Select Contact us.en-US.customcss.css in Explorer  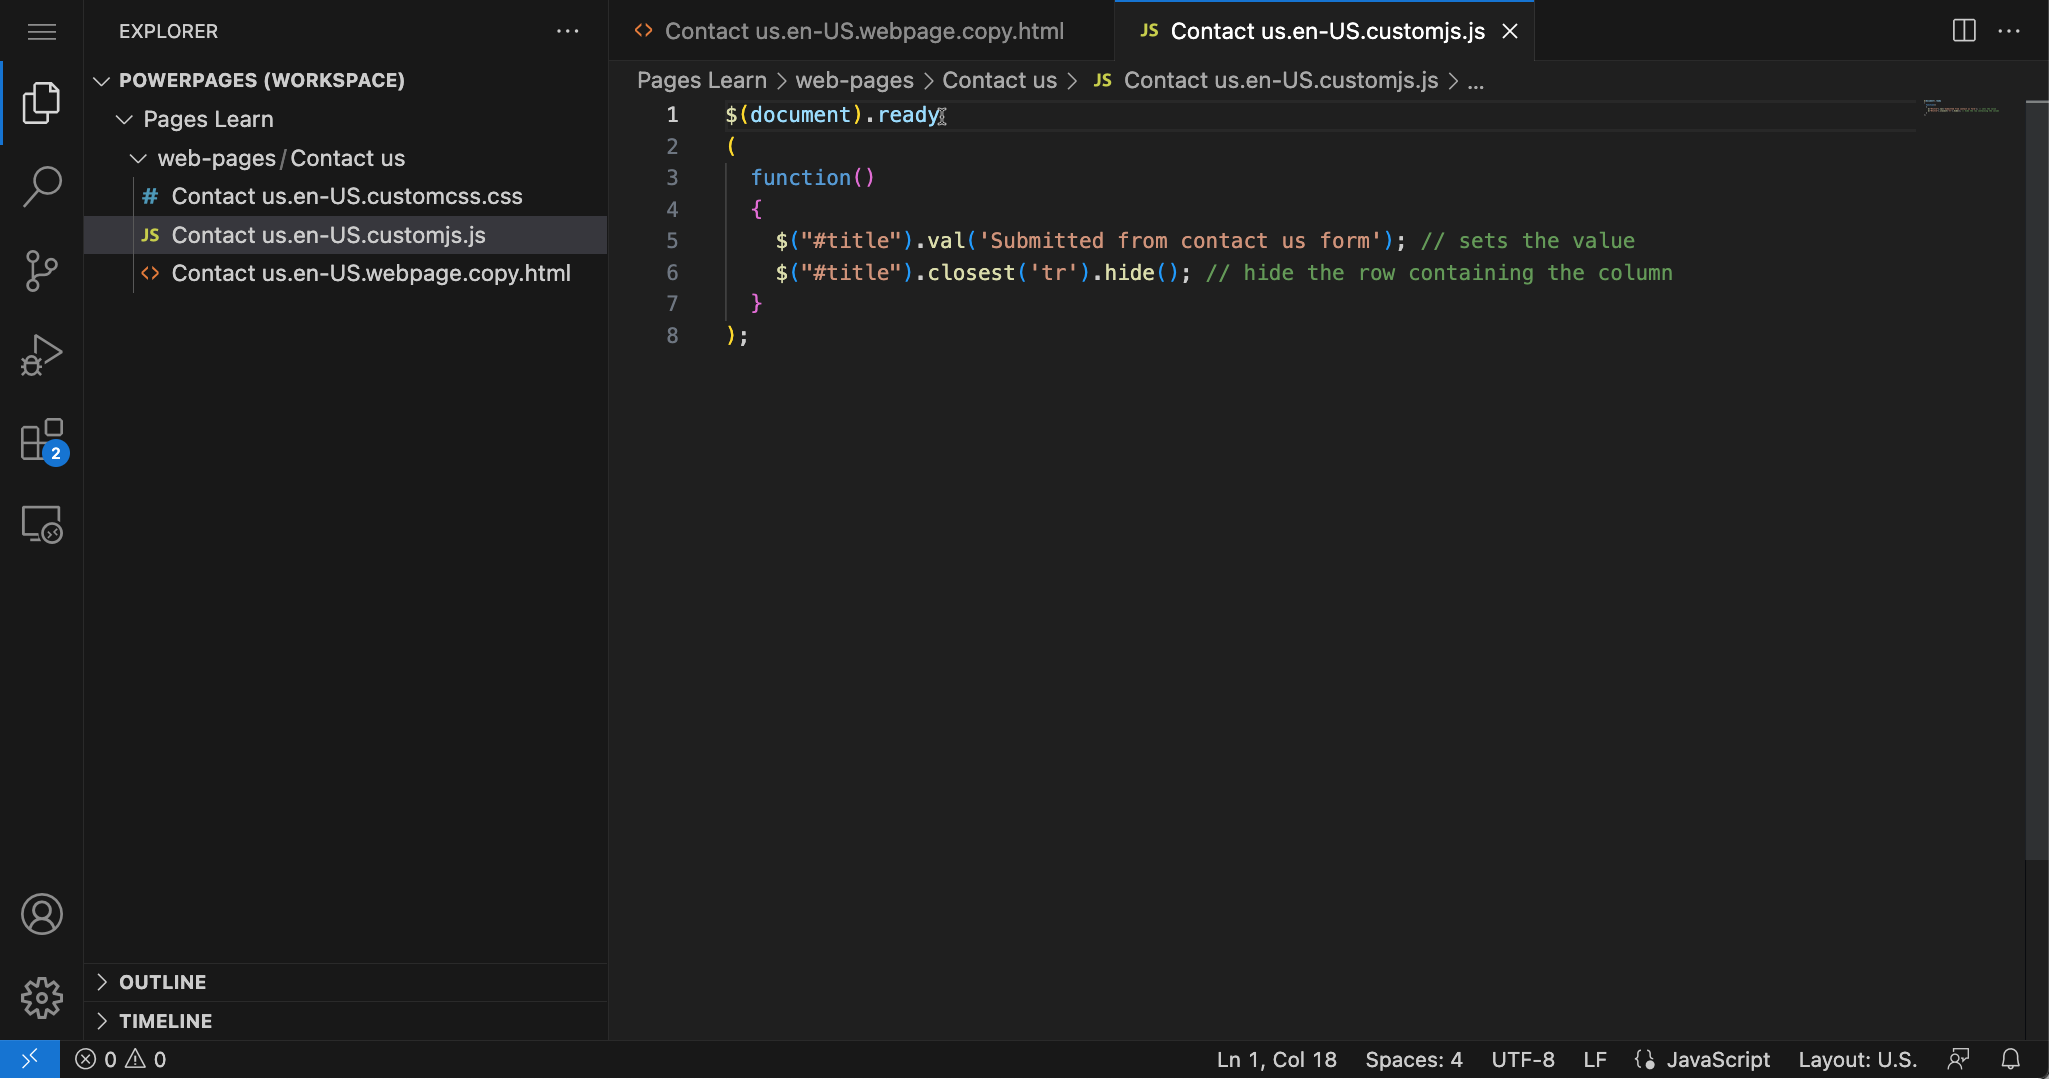[x=346, y=196]
